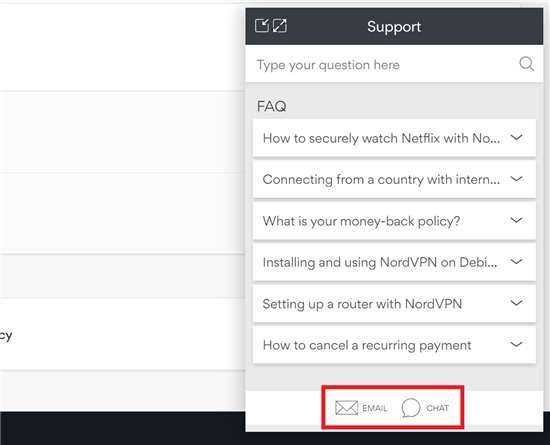Click the speech bubble Chat icon

pos(411,408)
